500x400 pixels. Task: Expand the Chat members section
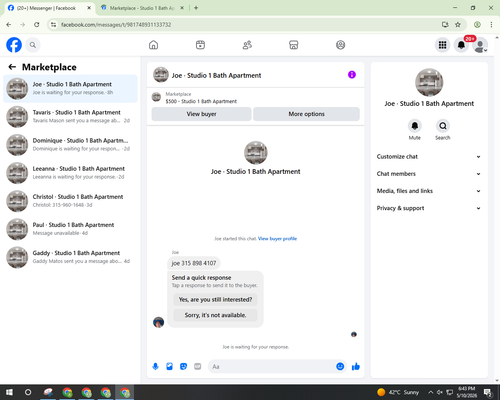(429, 174)
